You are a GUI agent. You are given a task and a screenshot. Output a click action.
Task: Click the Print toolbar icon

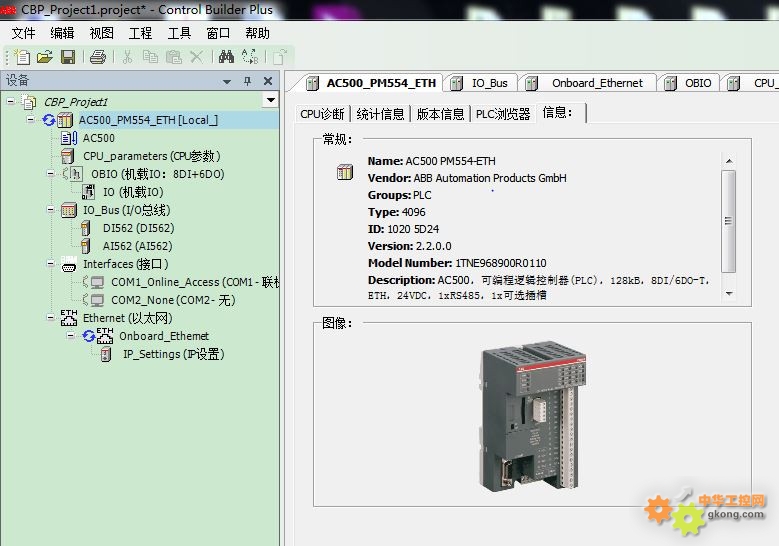[x=98, y=57]
